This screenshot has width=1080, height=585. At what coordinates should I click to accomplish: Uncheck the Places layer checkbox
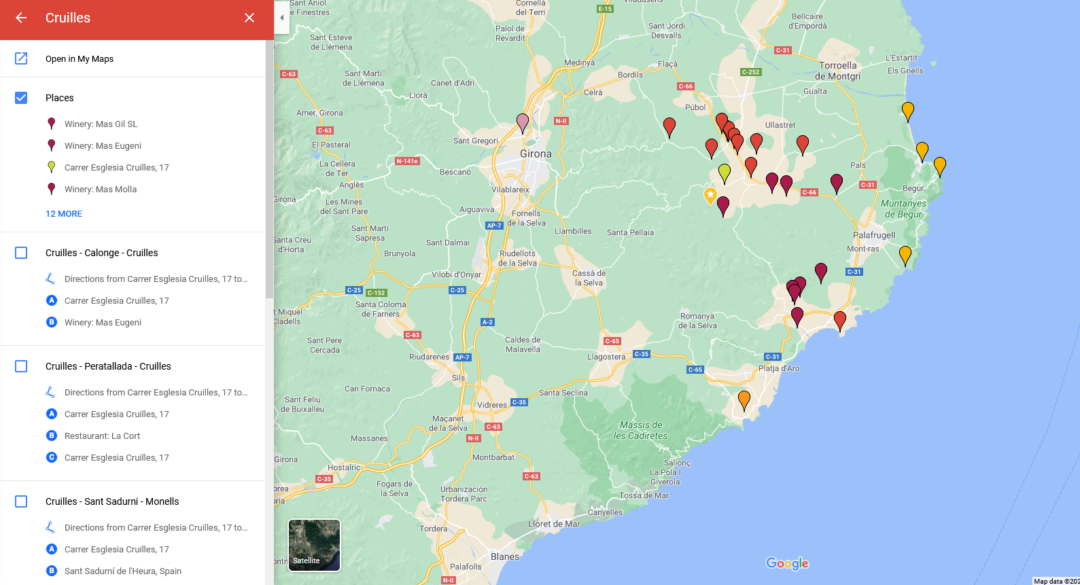20,97
